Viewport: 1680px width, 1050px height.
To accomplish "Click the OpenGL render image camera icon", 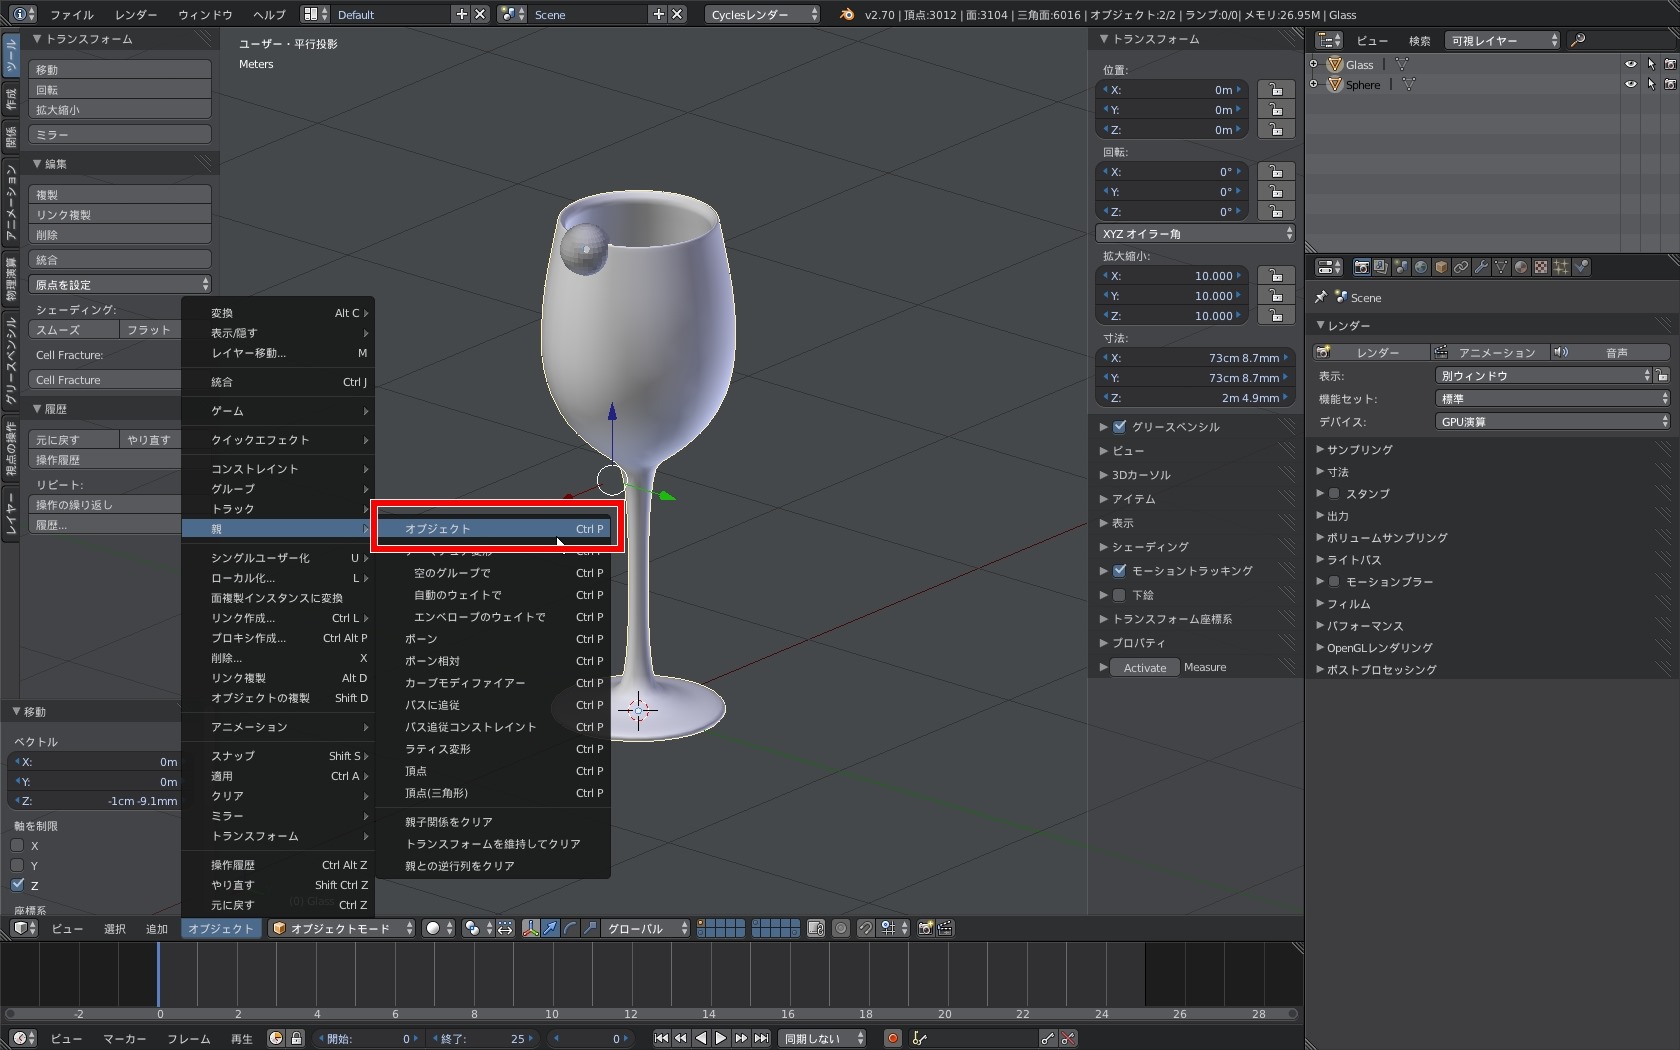I will pos(926,928).
